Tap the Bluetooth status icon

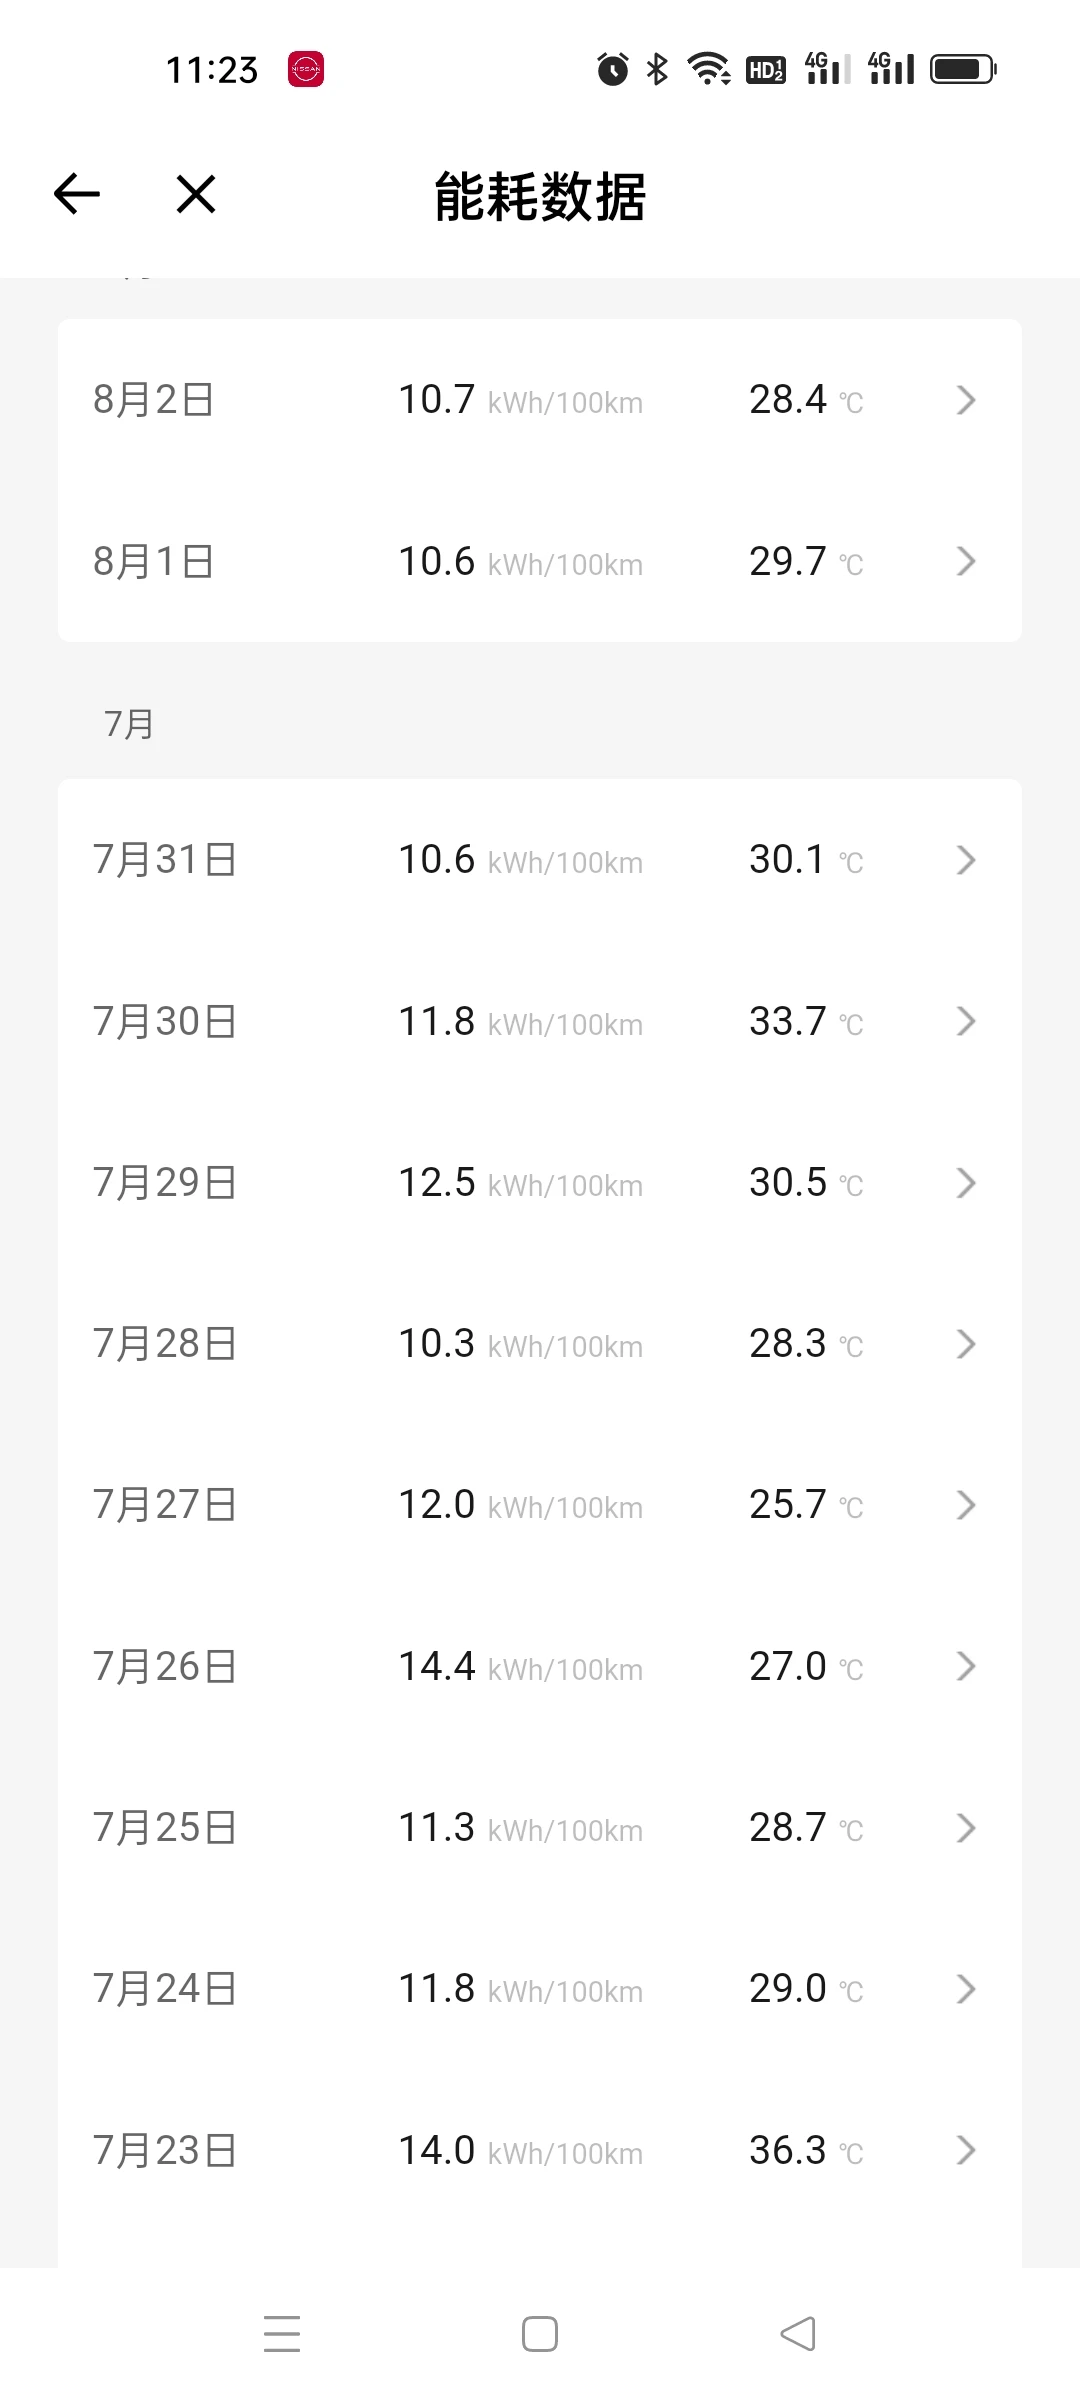(x=657, y=69)
